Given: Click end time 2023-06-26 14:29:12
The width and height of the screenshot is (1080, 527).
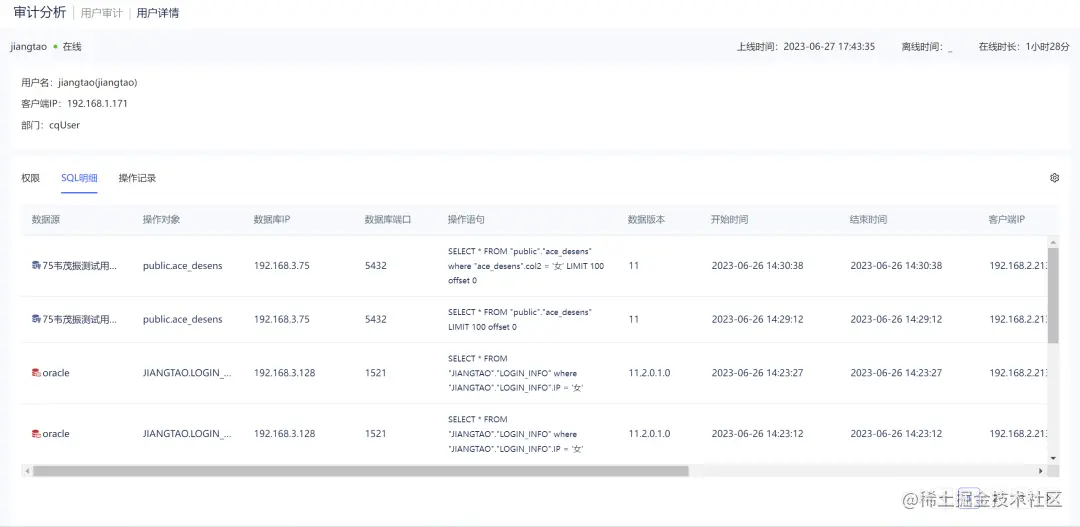Looking at the screenshot, I should pos(896,320).
